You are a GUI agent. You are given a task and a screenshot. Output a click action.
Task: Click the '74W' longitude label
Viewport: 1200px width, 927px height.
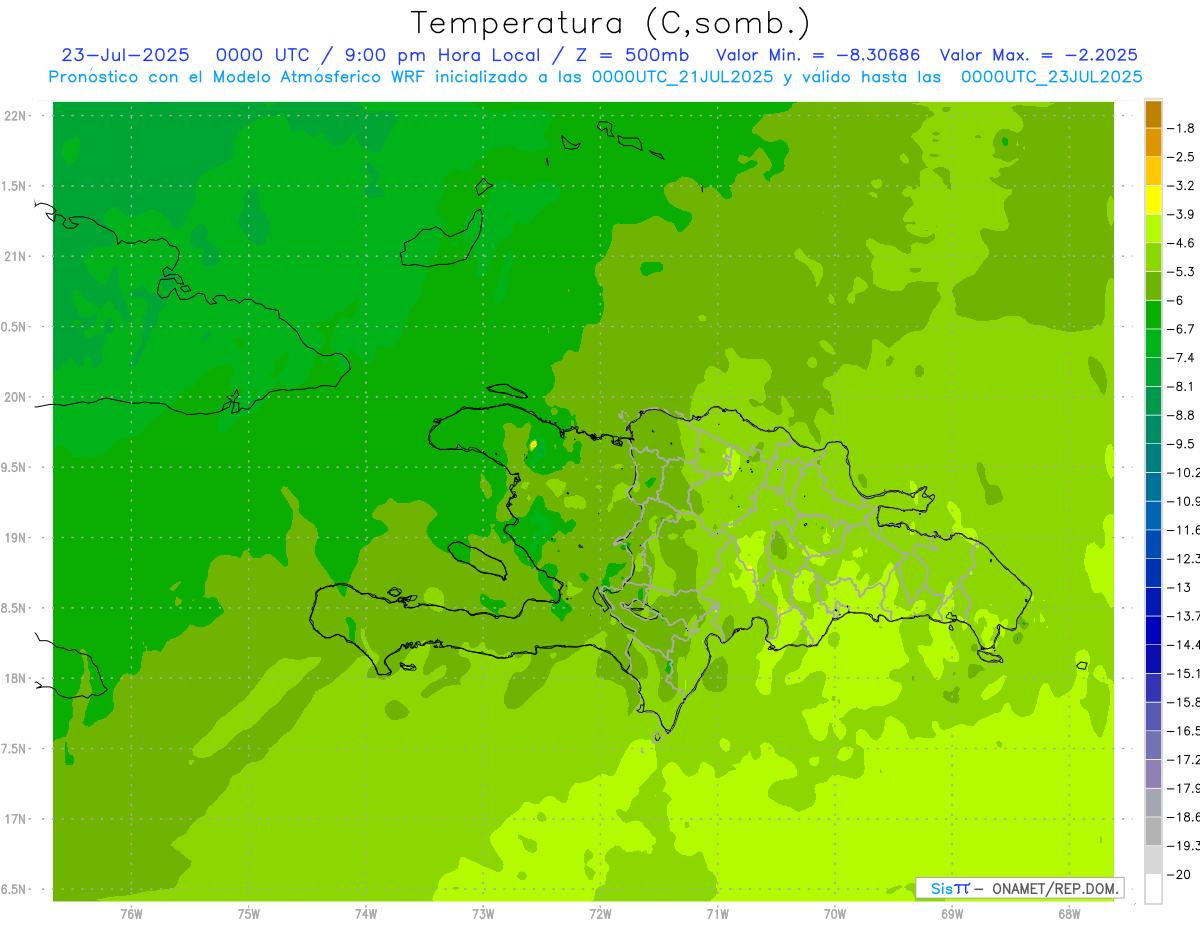(x=366, y=914)
